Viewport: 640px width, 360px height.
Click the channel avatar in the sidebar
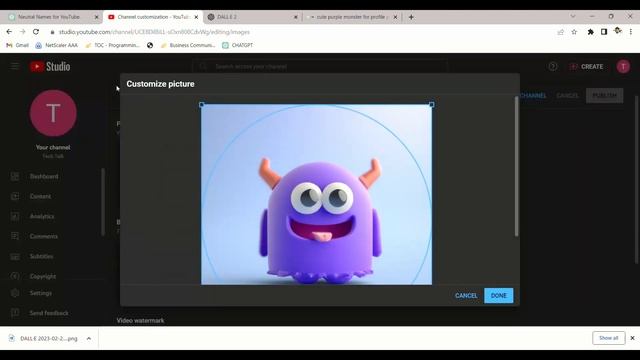(x=53, y=113)
